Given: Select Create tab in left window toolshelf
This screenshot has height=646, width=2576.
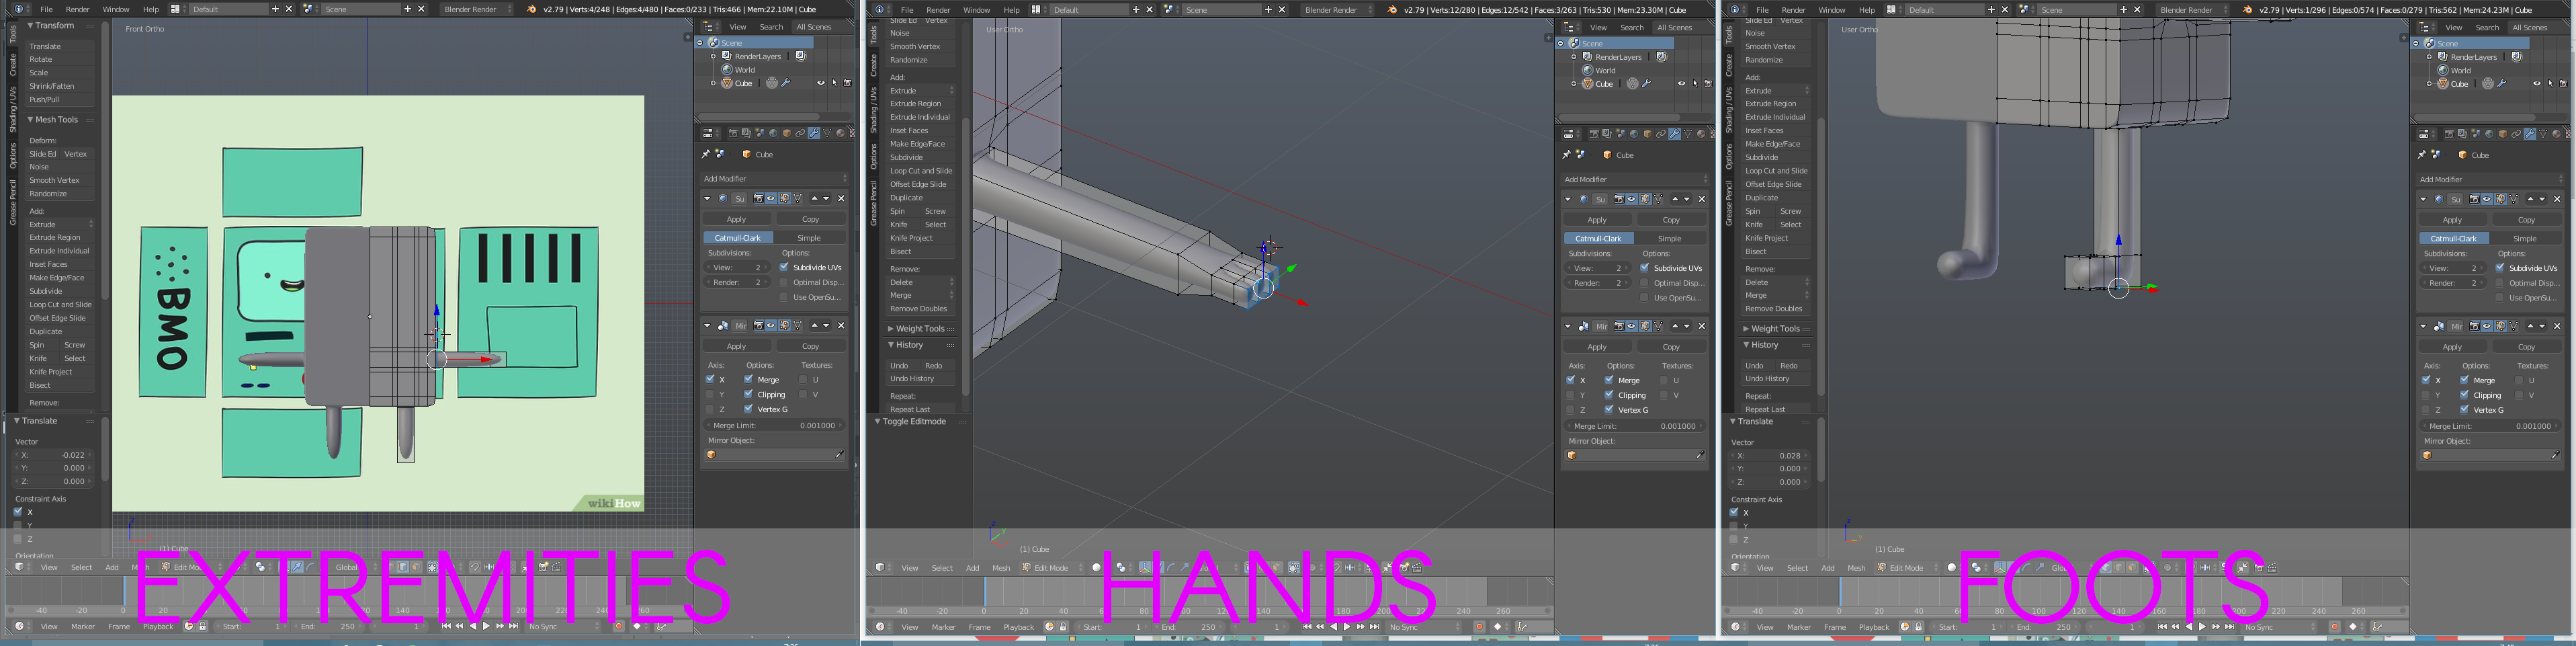Looking at the screenshot, I should point(13,64).
